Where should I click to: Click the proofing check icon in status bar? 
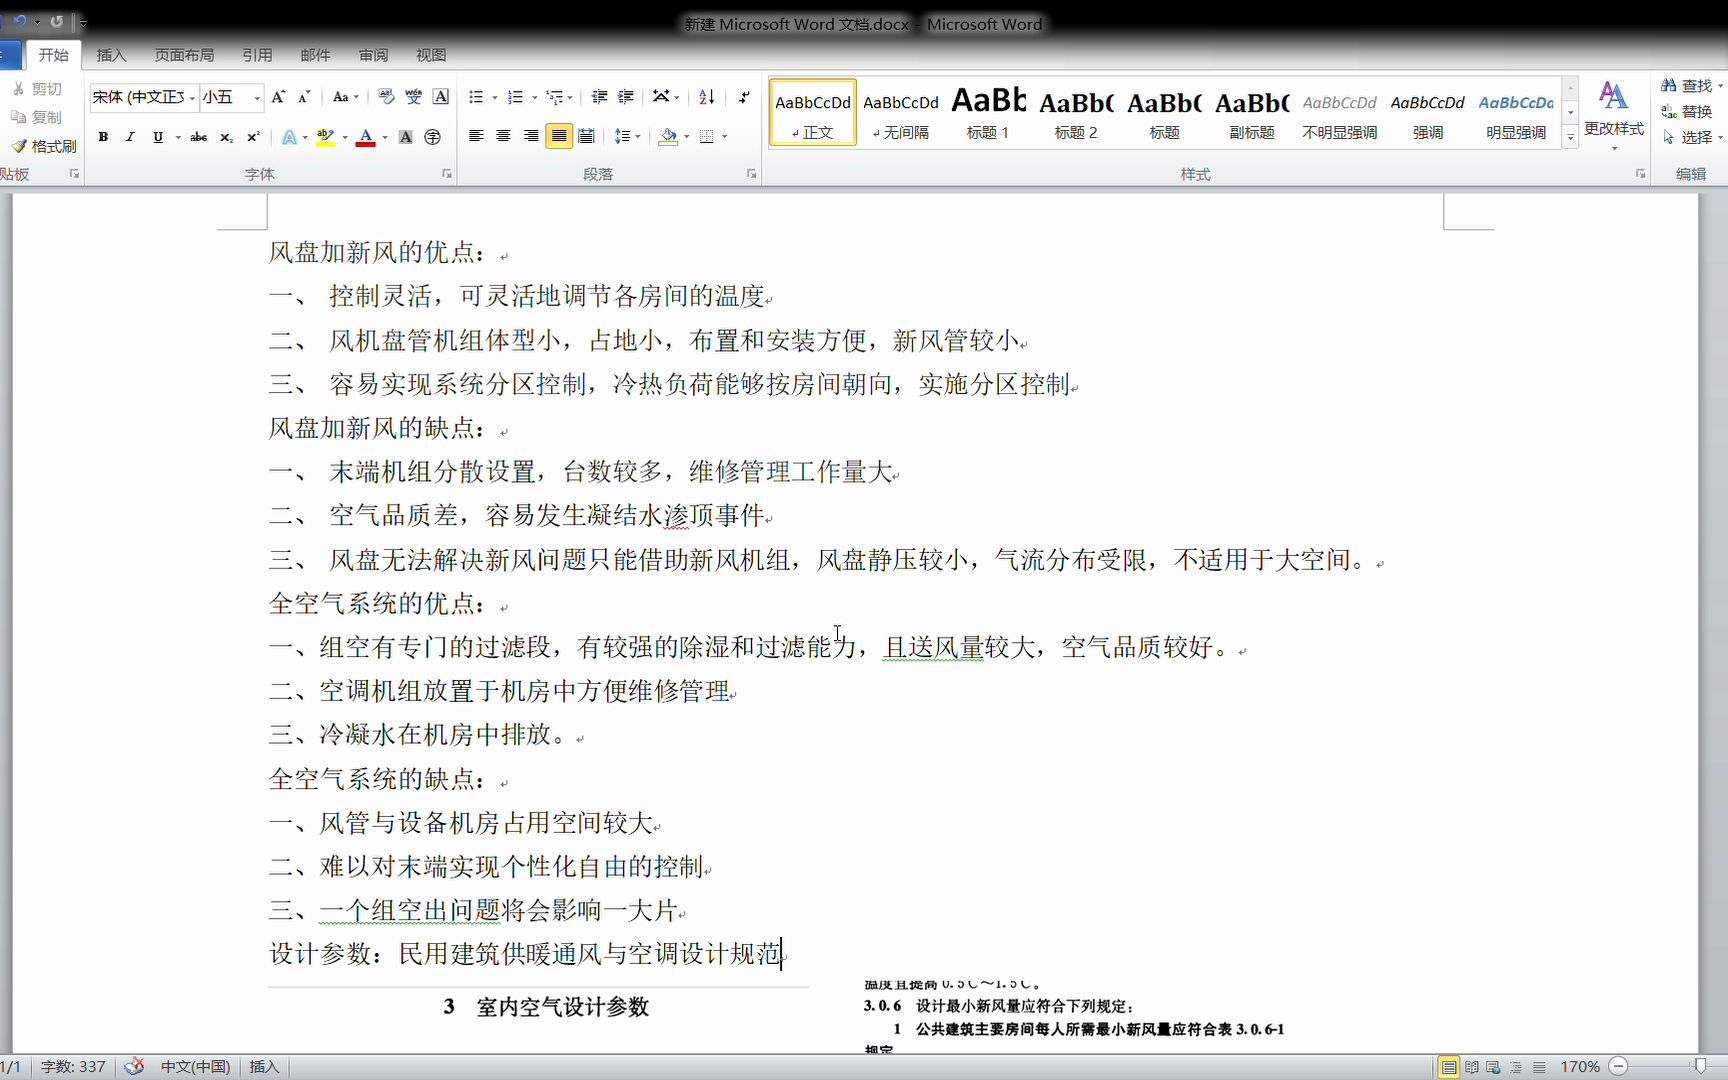pos(134,1067)
